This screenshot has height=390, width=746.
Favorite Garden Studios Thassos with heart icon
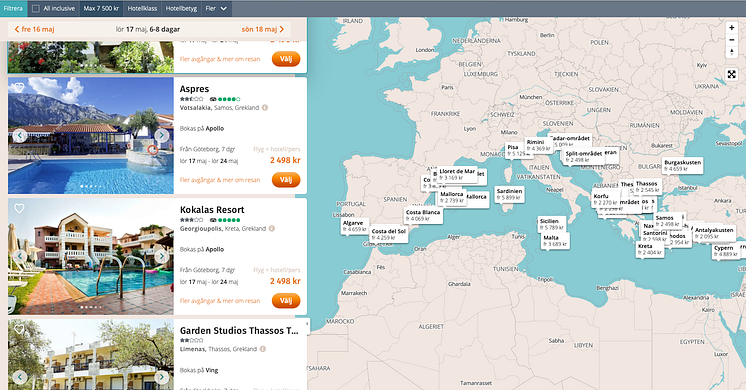point(19,329)
